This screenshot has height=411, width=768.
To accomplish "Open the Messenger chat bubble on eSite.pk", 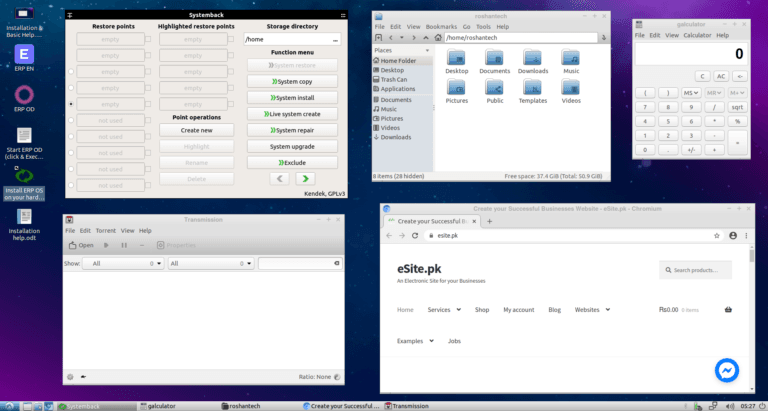I will click(726, 370).
